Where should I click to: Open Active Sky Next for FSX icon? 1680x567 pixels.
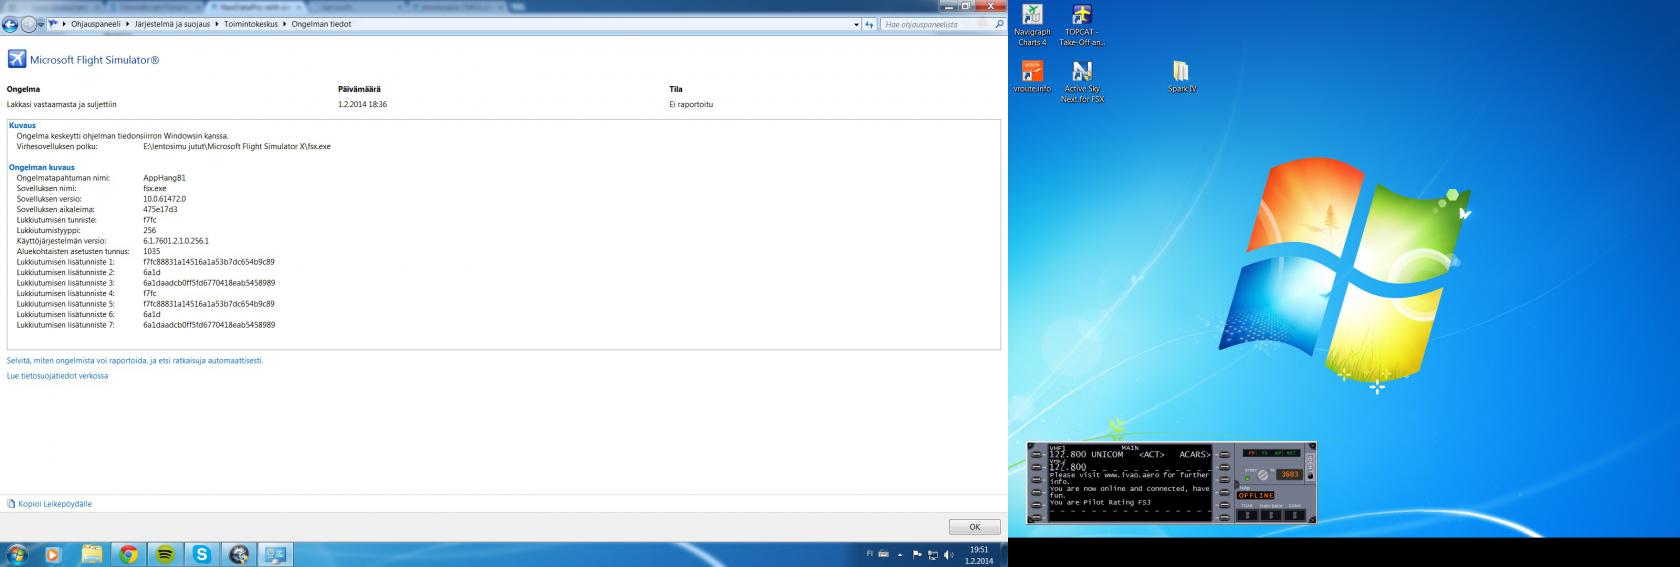point(1081,82)
